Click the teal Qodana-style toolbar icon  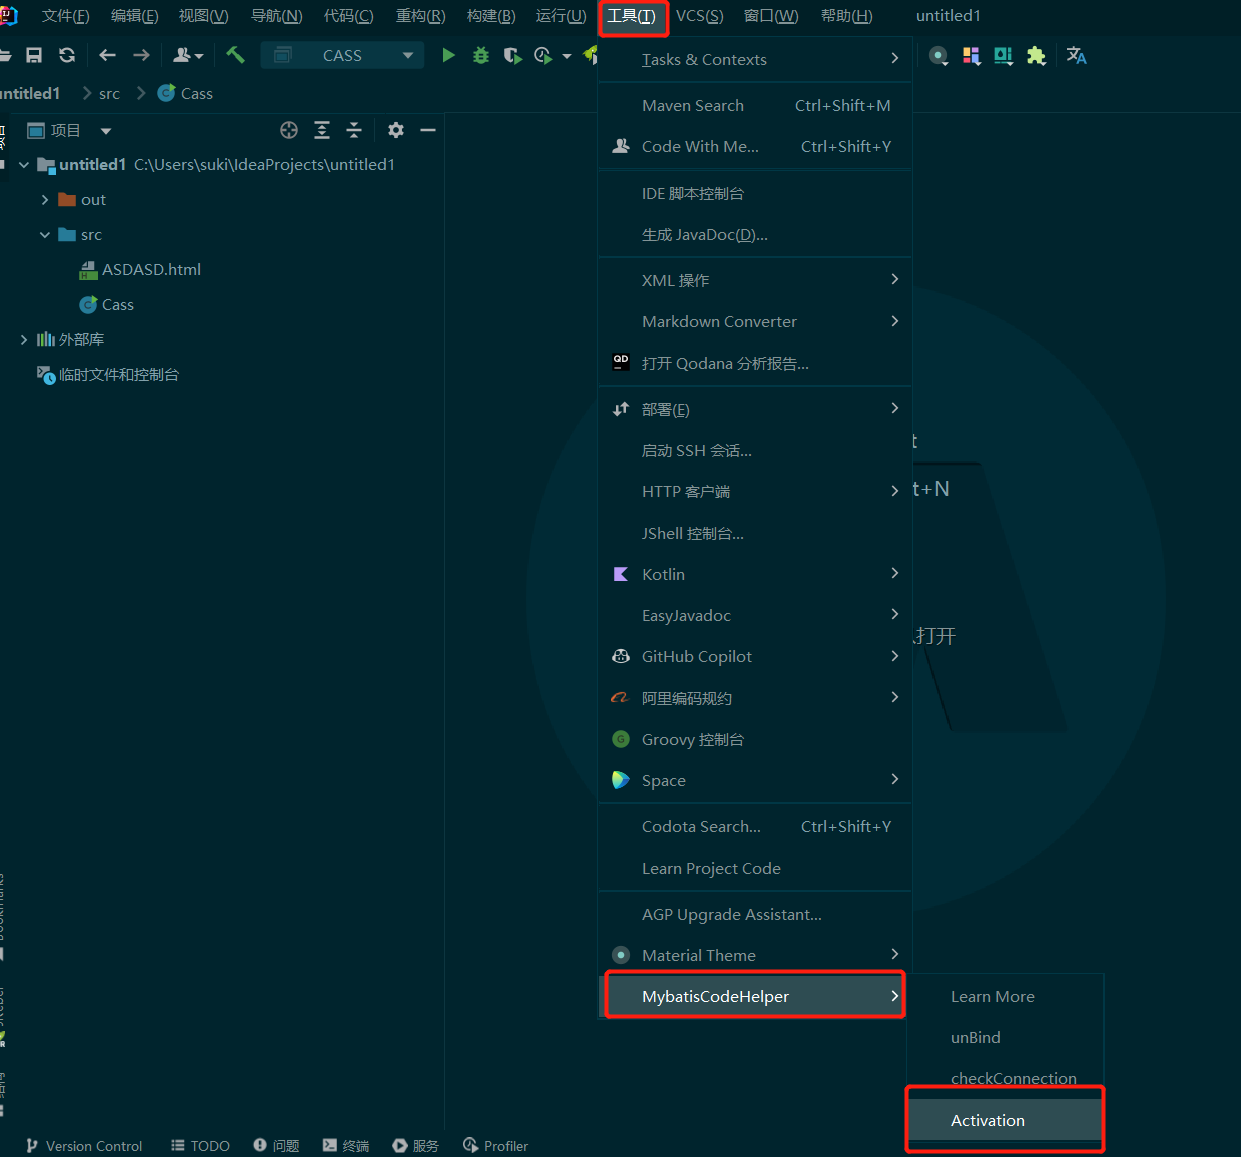pos(1003,56)
